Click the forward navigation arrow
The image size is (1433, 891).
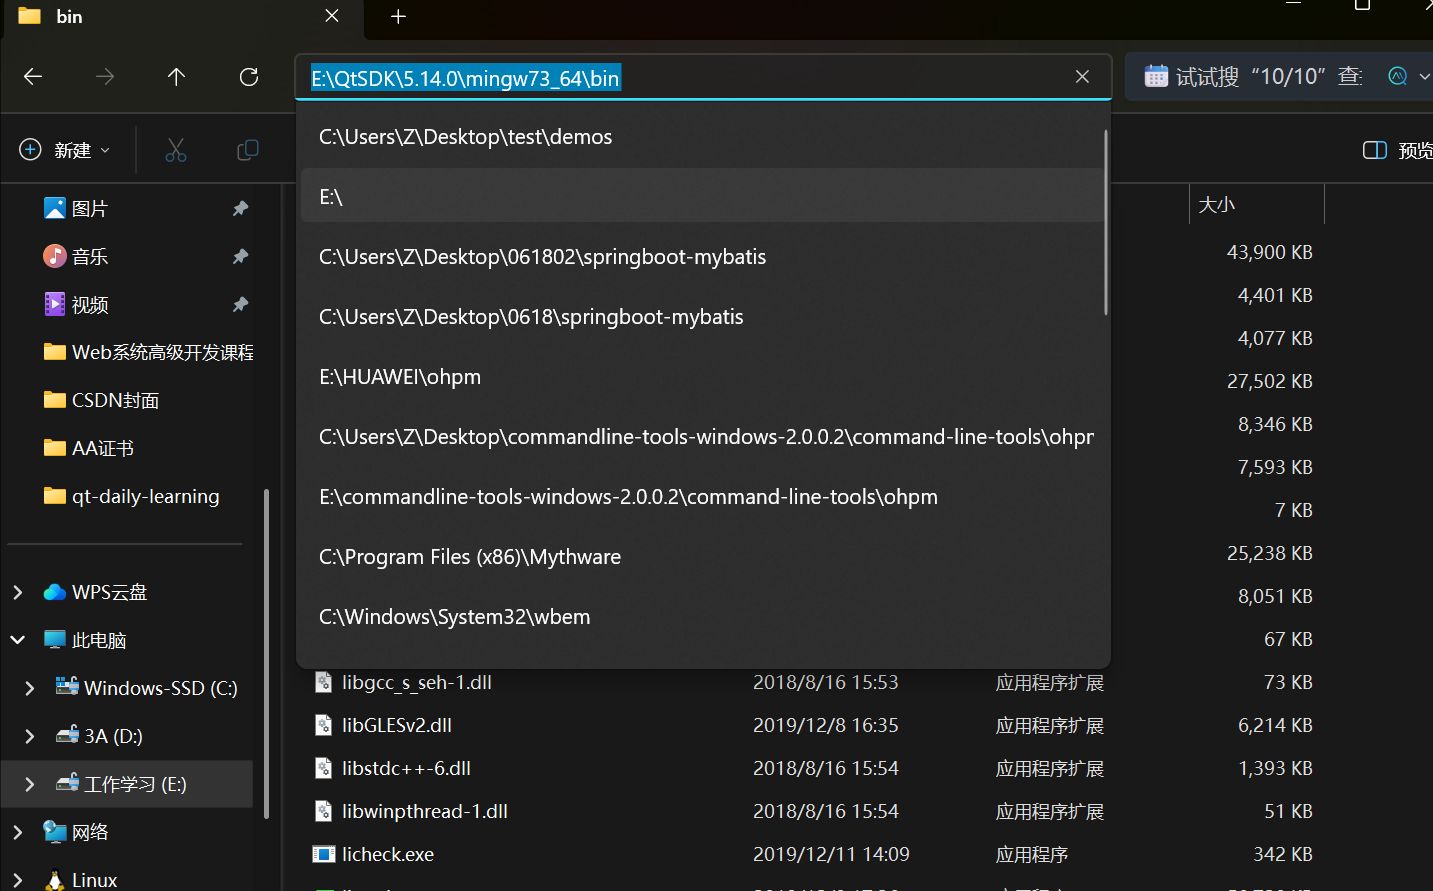[x=105, y=77]
